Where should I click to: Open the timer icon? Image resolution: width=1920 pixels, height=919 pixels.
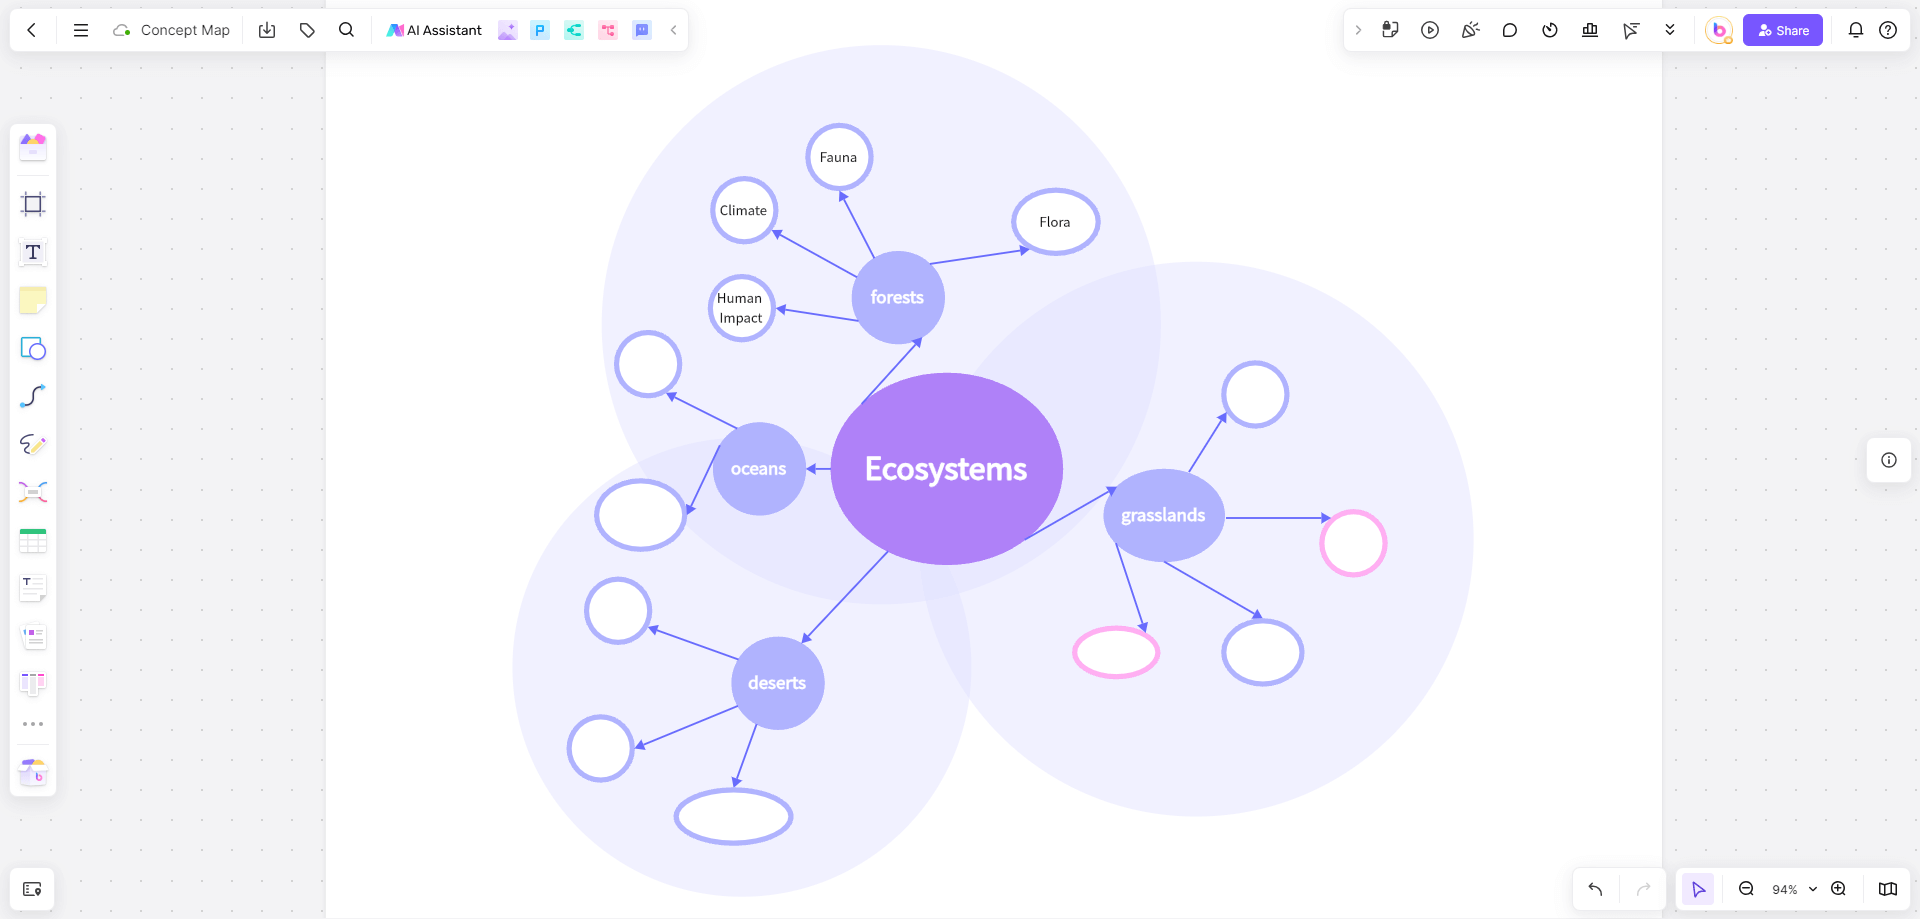(x=1550, y=30)
